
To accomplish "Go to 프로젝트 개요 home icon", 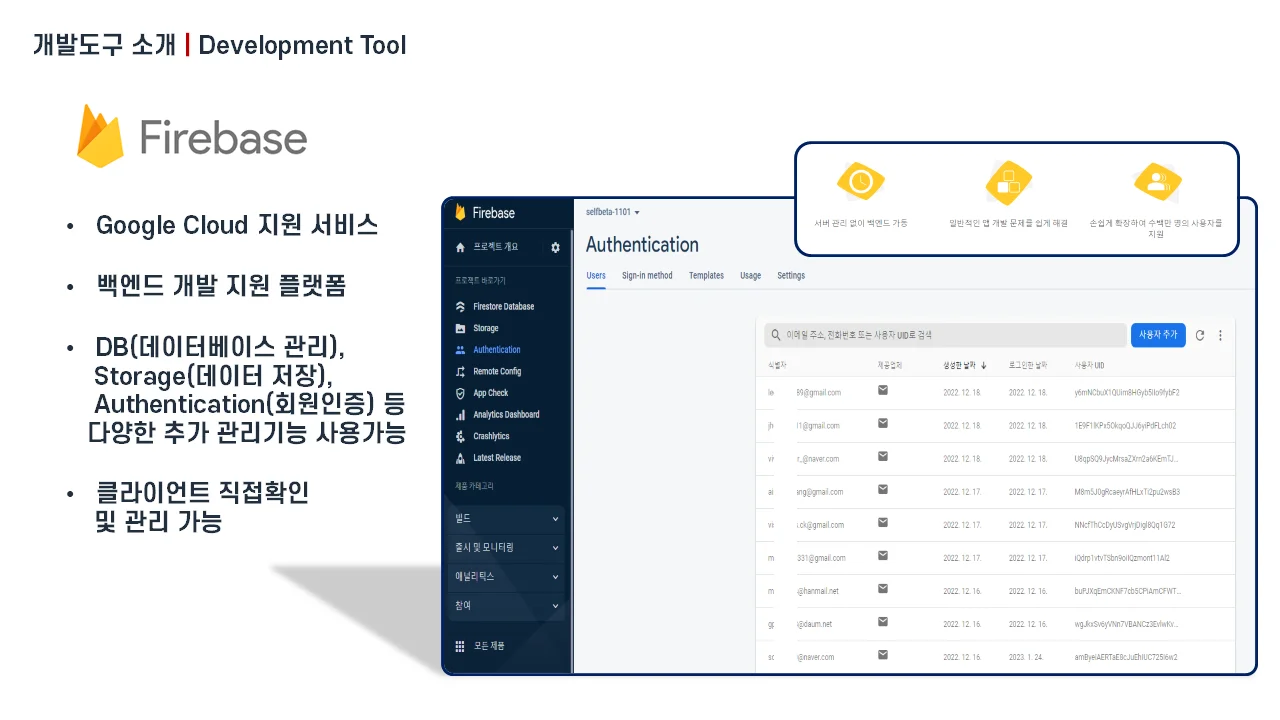I will [460, 247].
